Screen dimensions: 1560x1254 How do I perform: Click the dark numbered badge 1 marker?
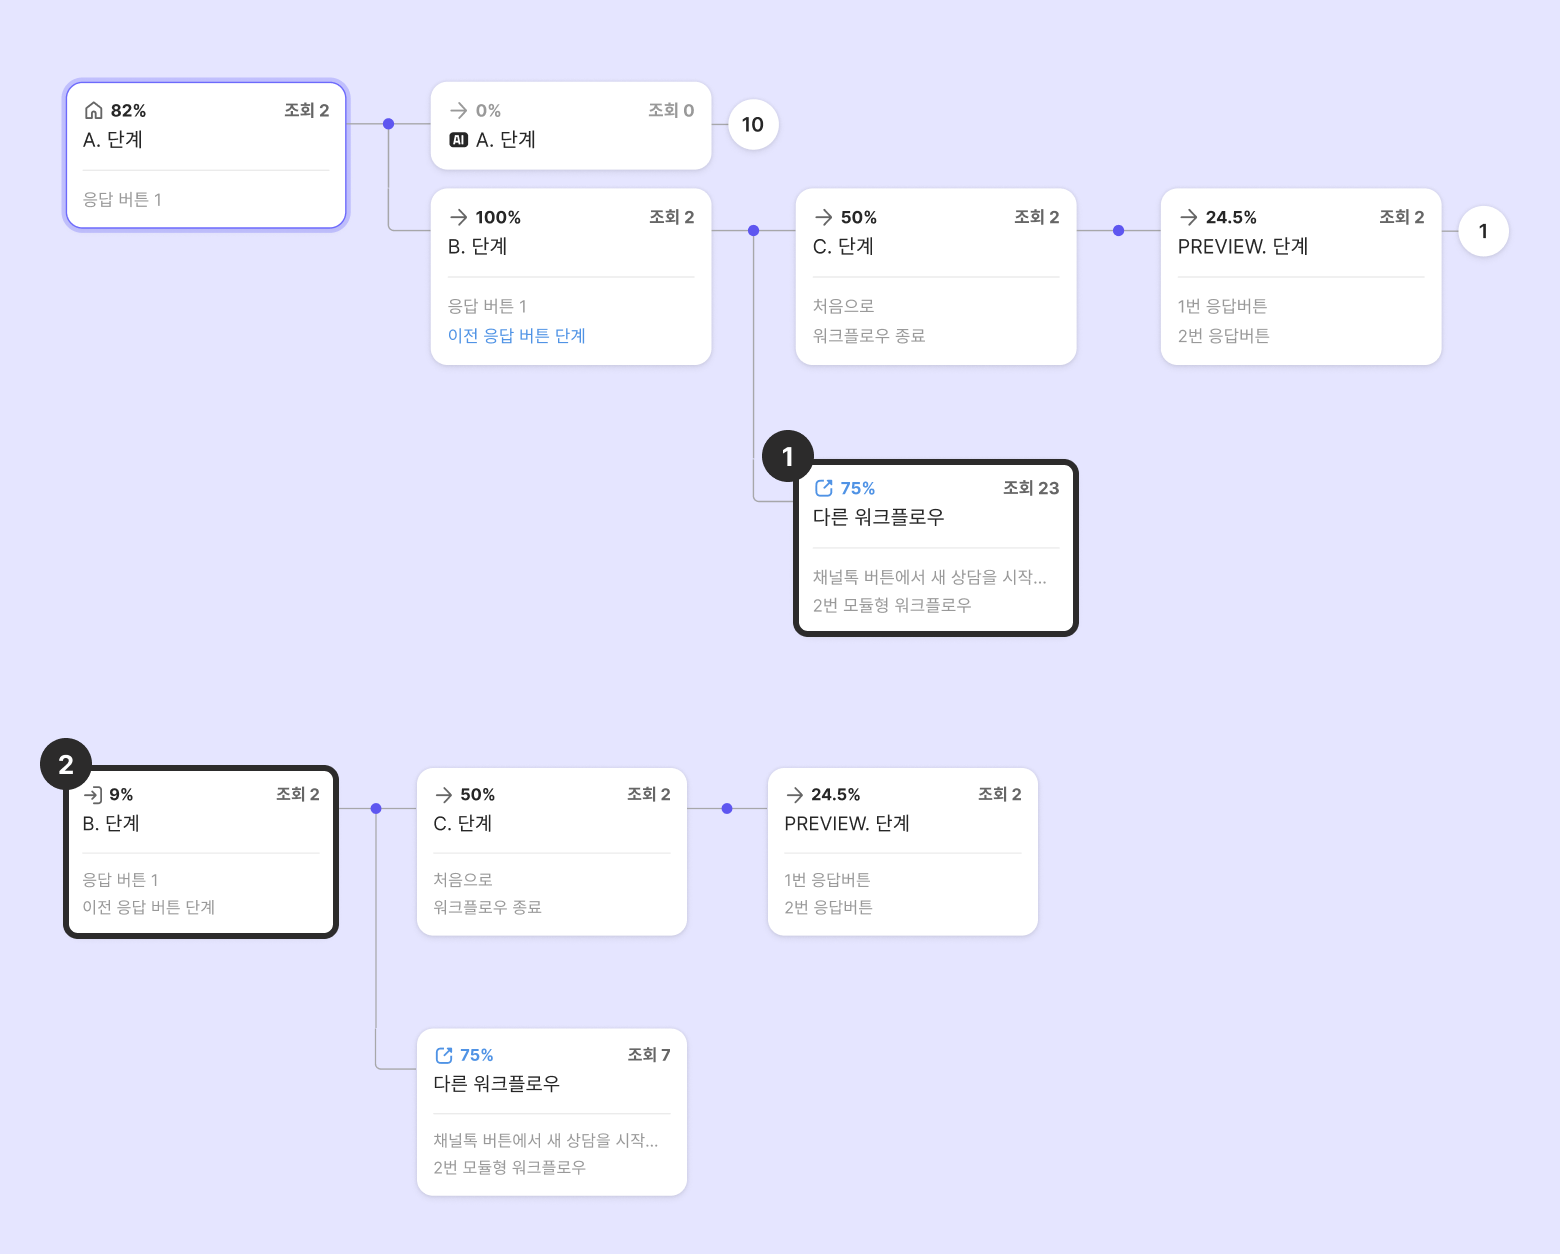click(787, 457)
